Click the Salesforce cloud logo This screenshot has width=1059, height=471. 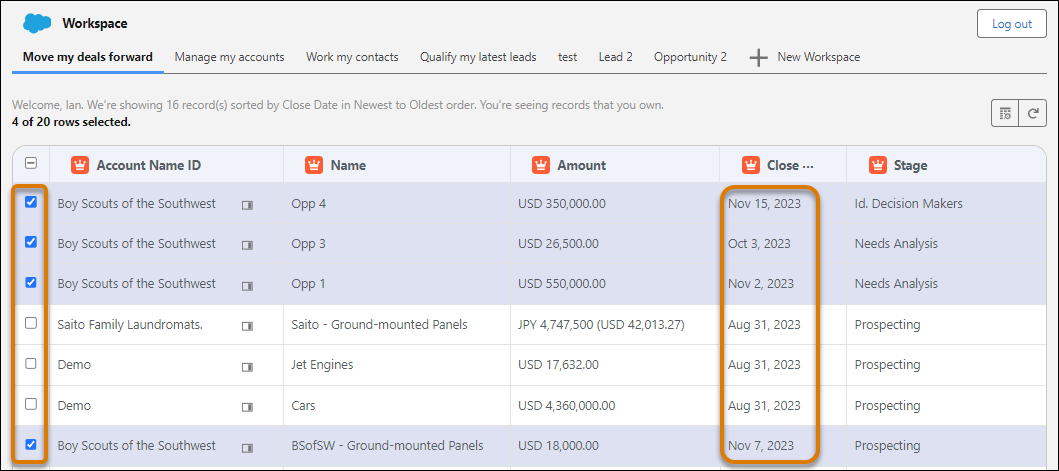coord(37,23)
